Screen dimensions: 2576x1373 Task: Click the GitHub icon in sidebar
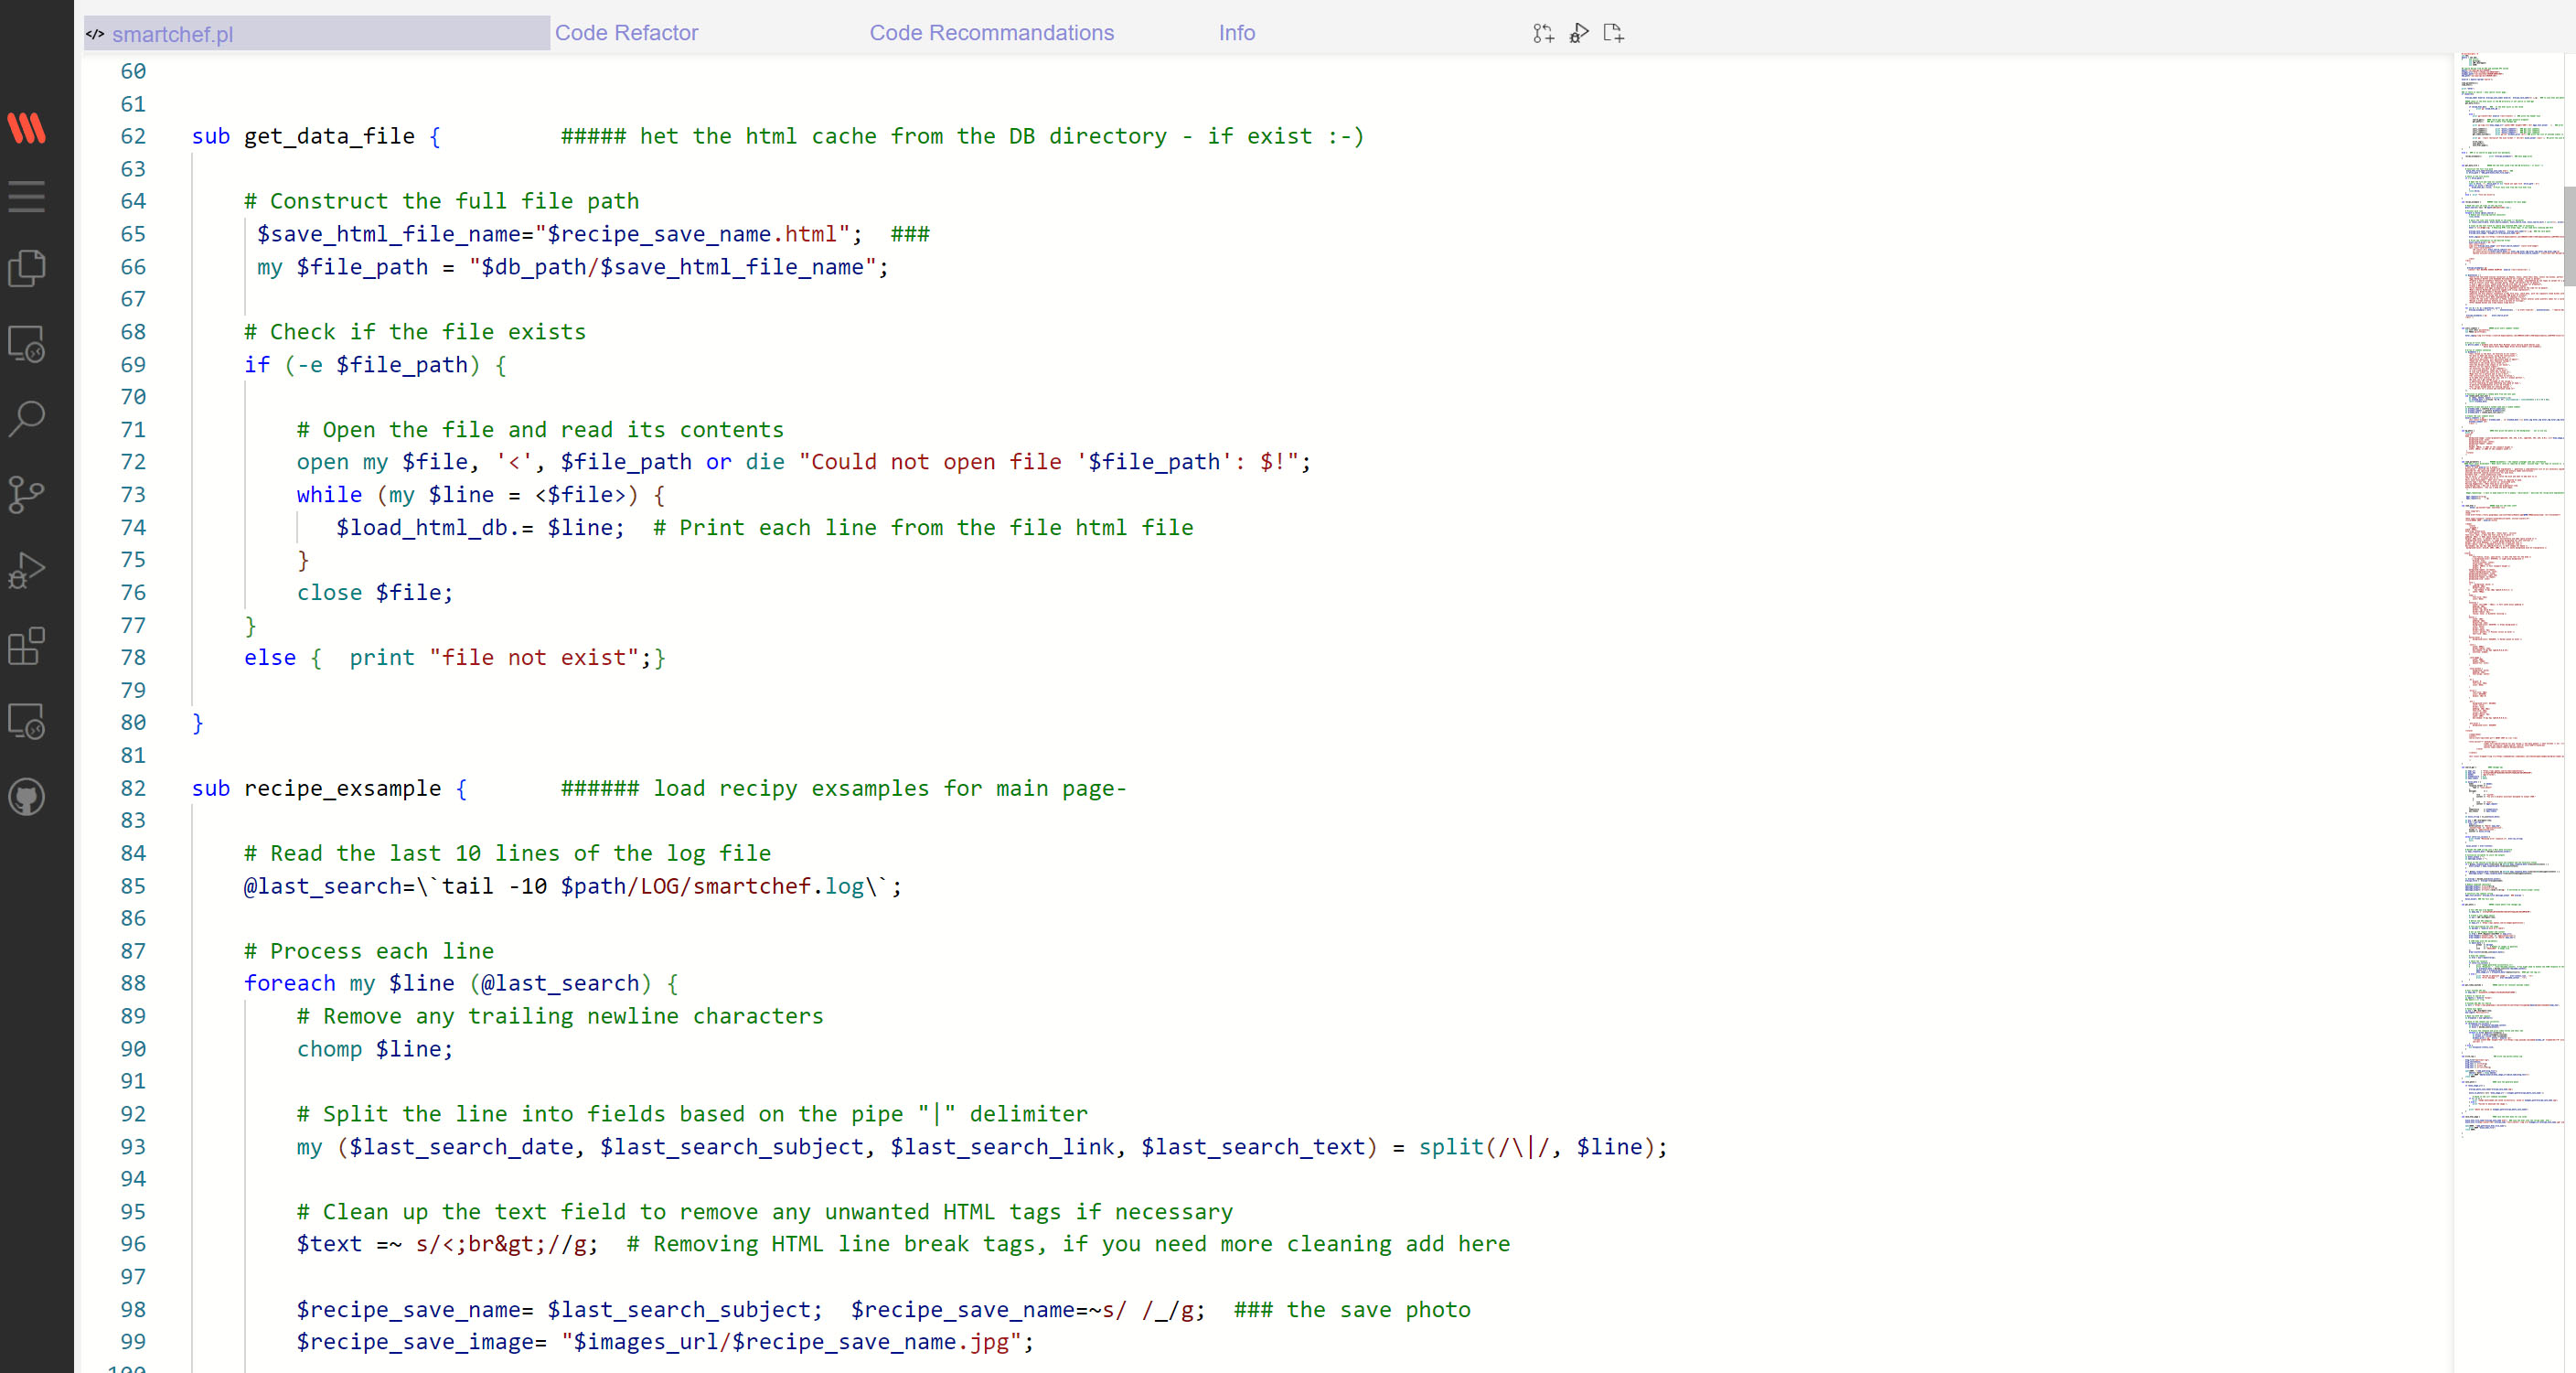27,797
